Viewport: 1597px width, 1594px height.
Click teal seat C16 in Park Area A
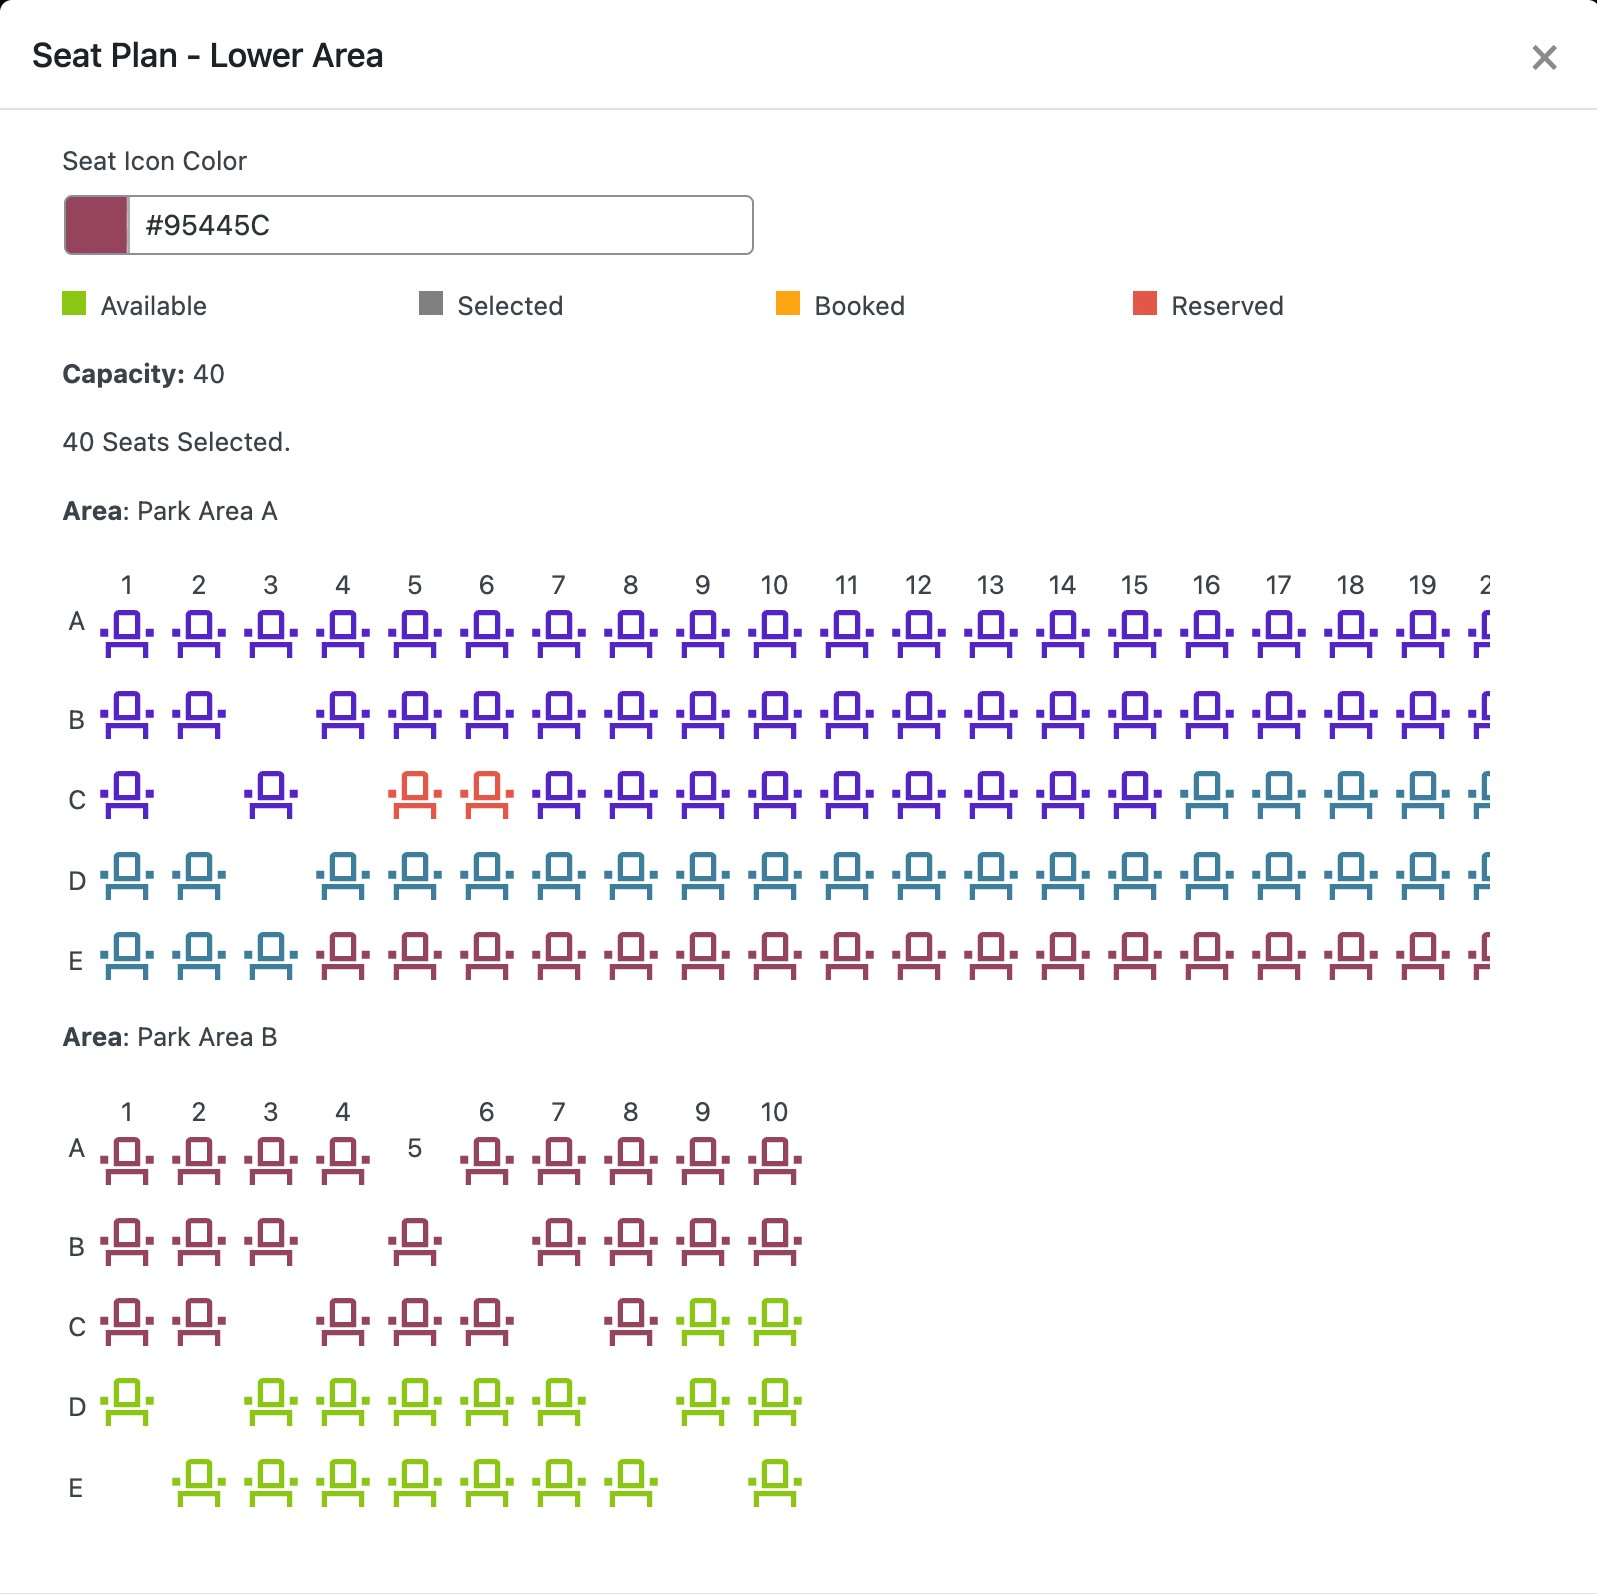[1207, 795]
